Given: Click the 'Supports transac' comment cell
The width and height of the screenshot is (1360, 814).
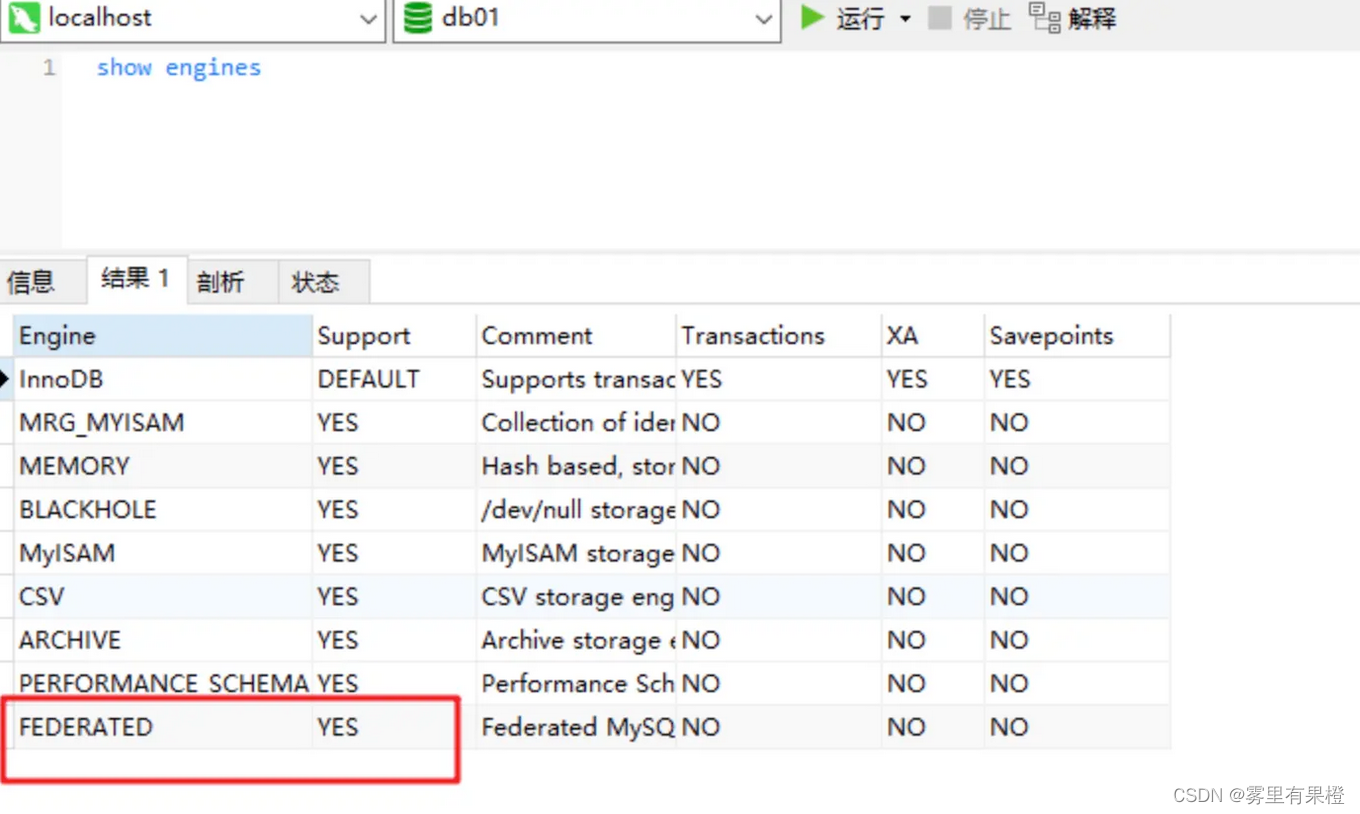Looking at the screenshot, I should pos(577,380).
